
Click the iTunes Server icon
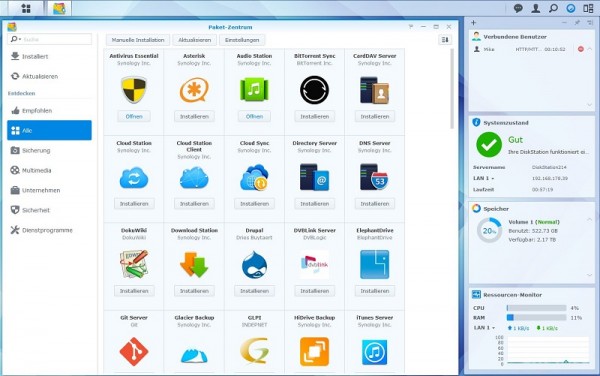coord(375,352)
